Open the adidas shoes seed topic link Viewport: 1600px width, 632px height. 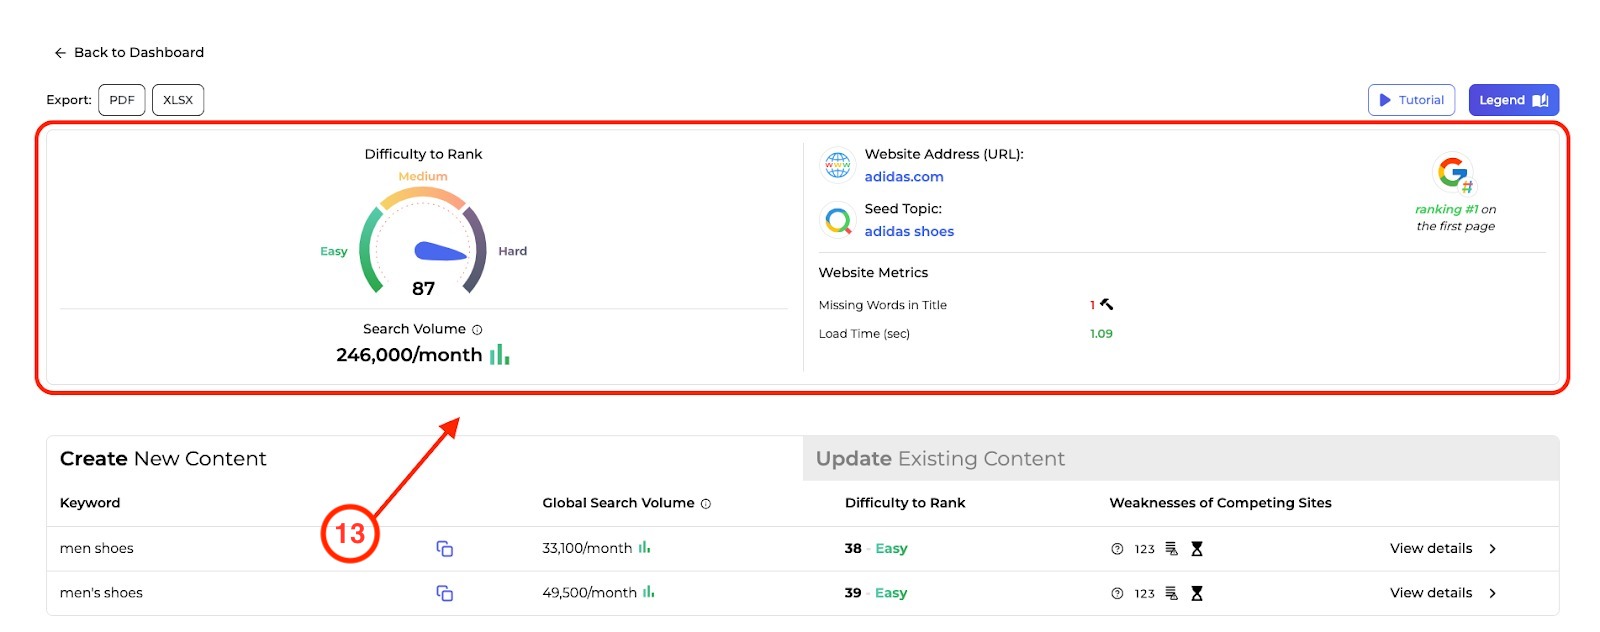tap(909, 231)
